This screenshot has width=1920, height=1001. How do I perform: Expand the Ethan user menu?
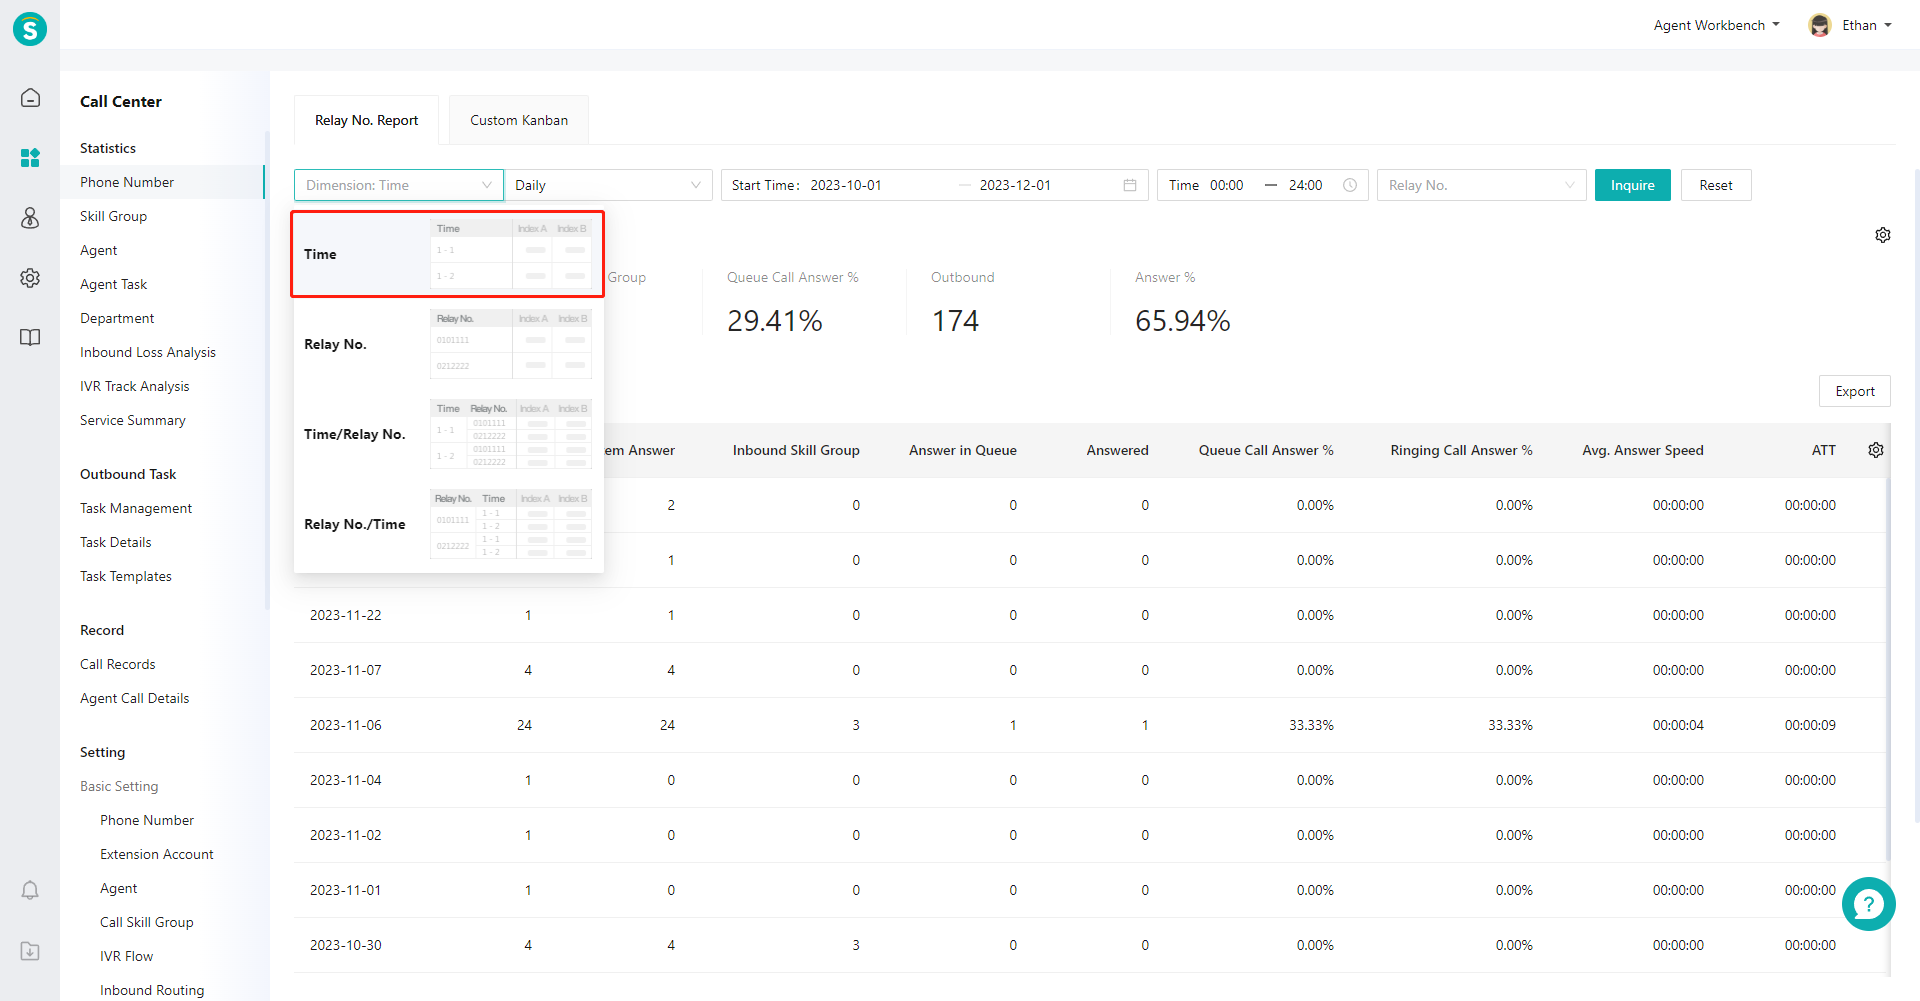point(1867,25)
